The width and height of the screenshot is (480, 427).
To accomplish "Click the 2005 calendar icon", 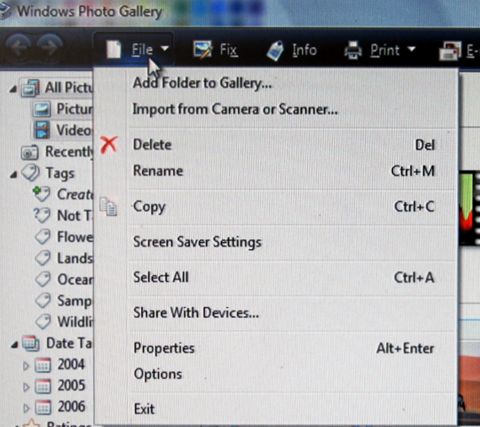I will [43, 386].
